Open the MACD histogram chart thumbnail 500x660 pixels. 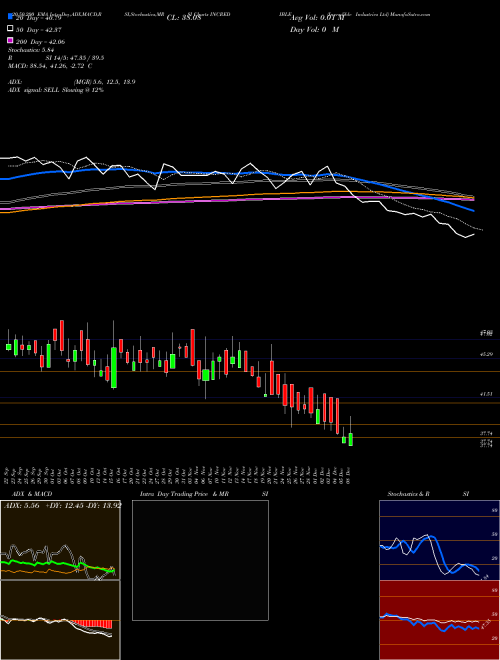[60, 620]
